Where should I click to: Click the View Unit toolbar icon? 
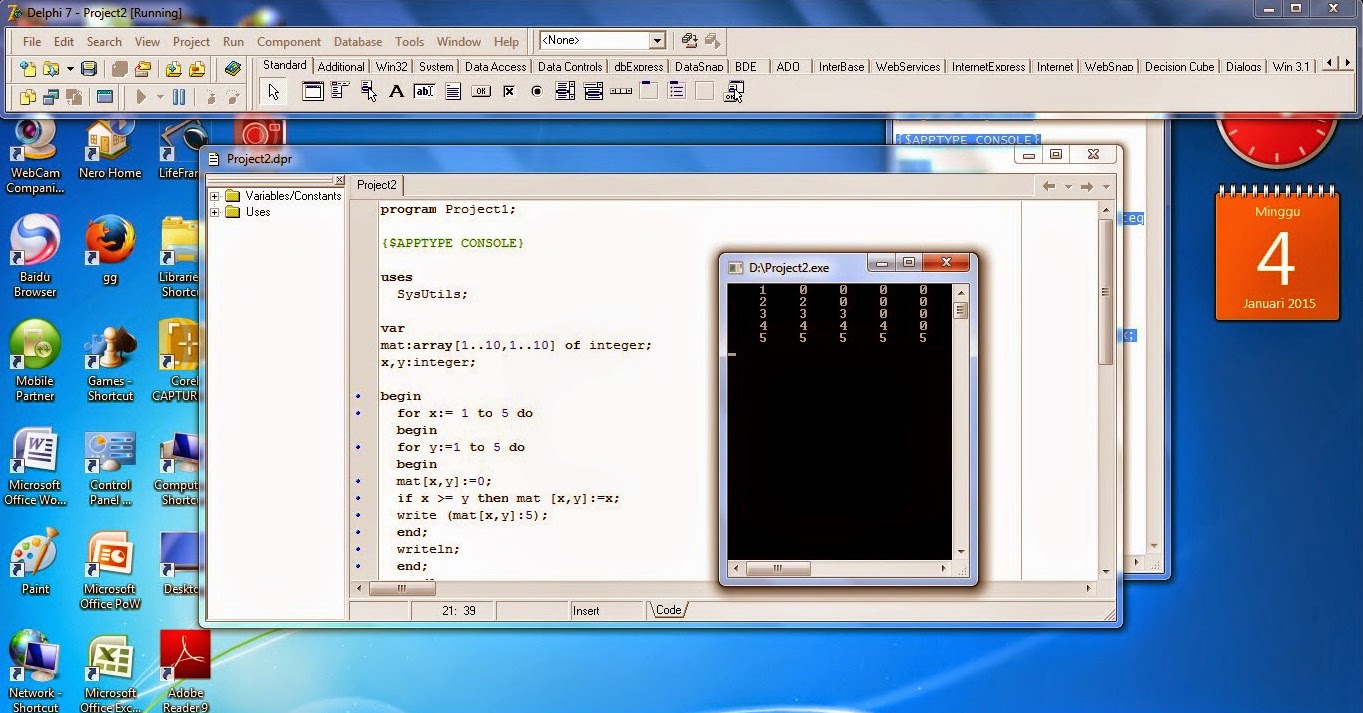point(27,97)
